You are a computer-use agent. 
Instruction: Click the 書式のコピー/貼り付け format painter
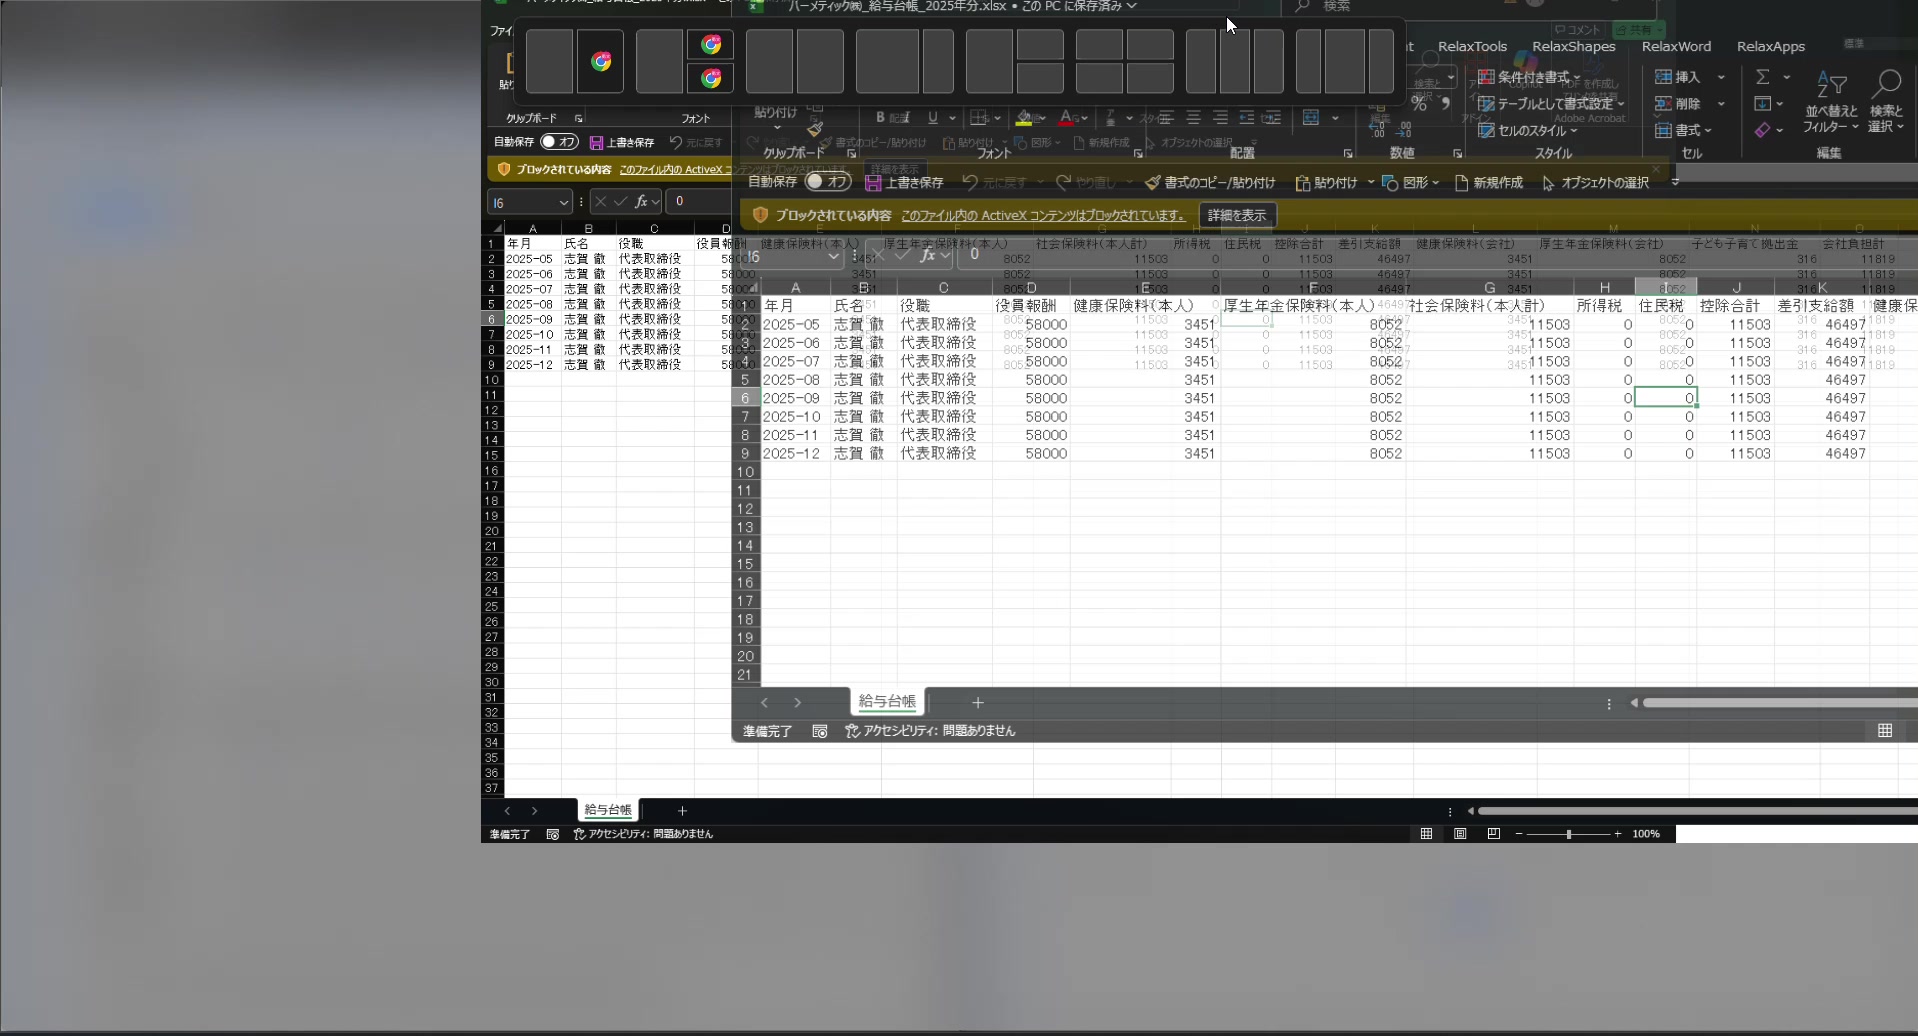[x=1210, y=183]
